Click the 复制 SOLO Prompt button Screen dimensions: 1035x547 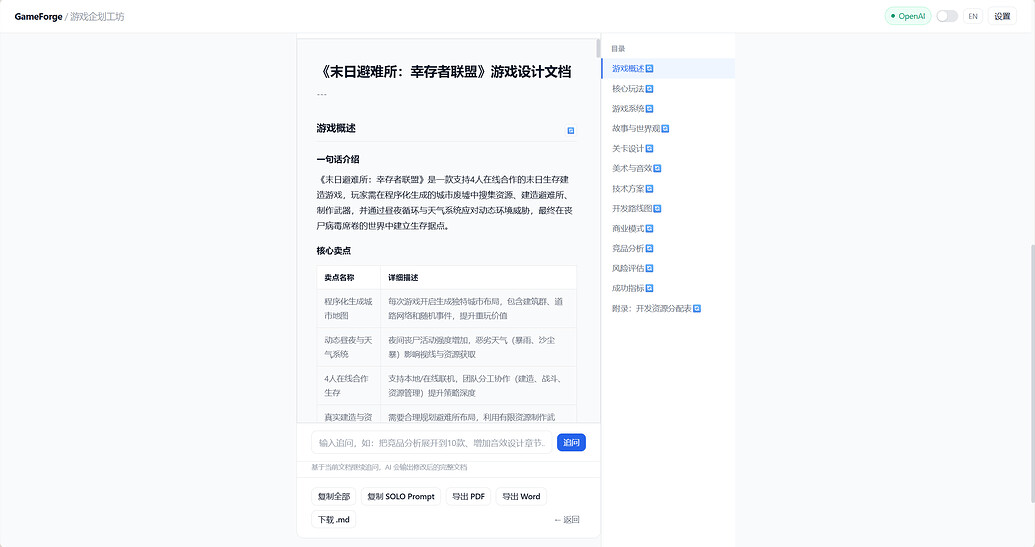click(x=400, y=496)
